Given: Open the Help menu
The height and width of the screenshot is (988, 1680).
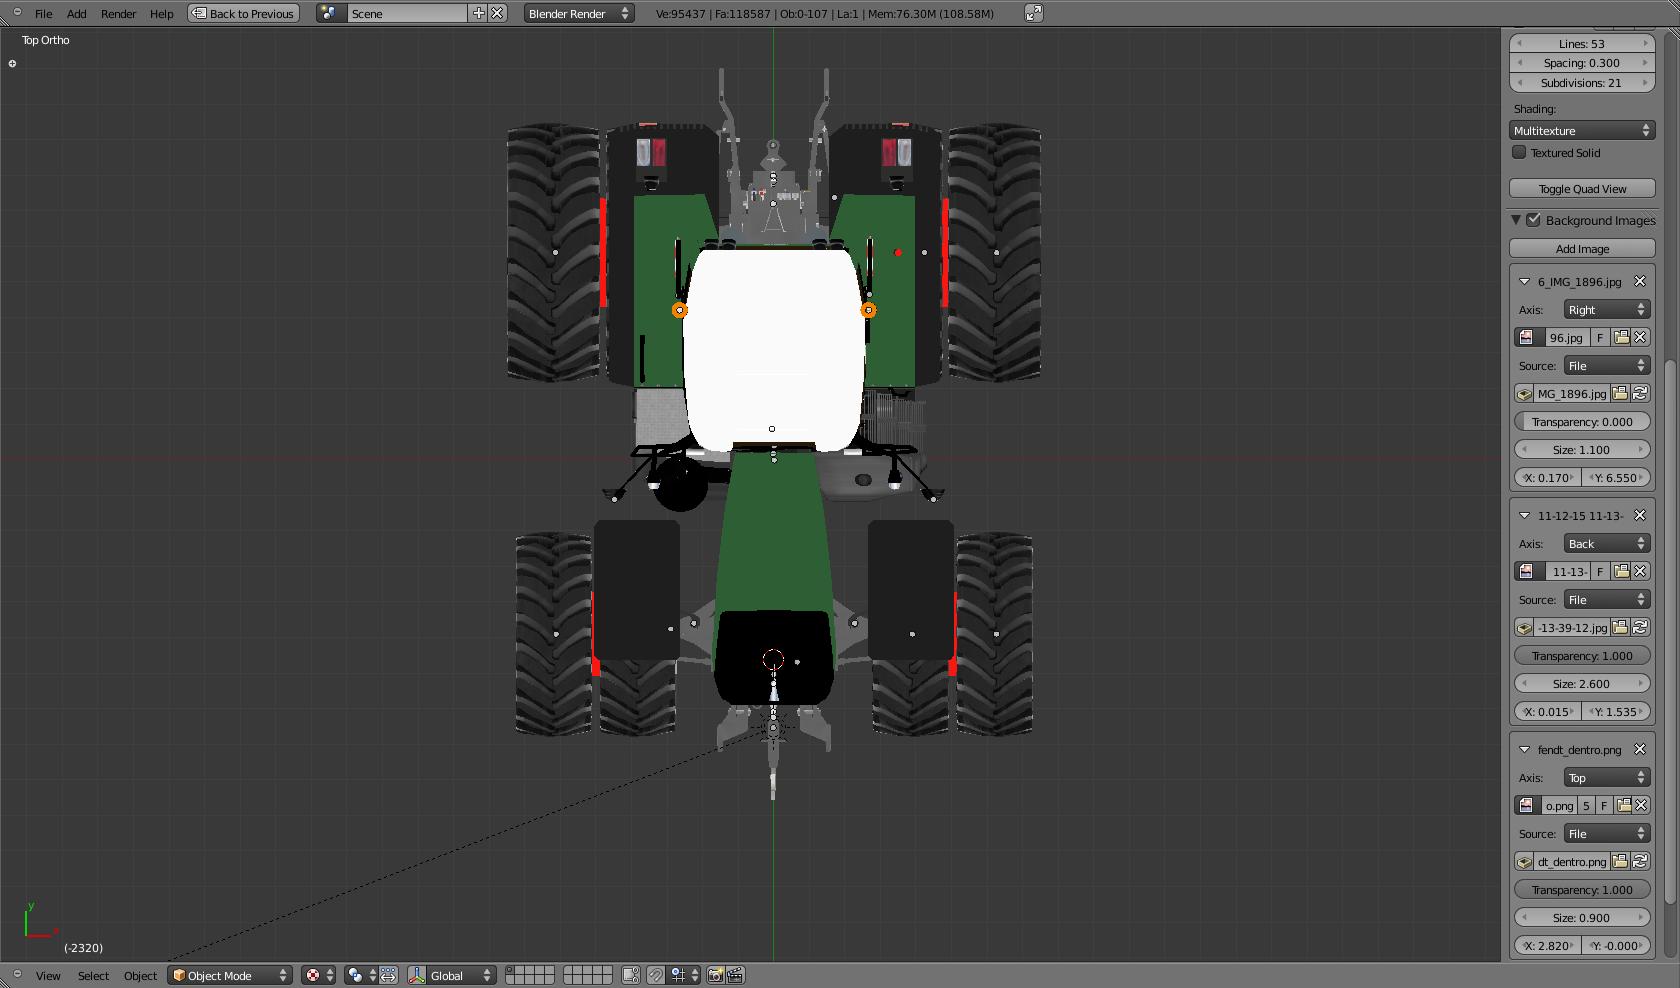Looking at the screenshot, I should 161,14.
